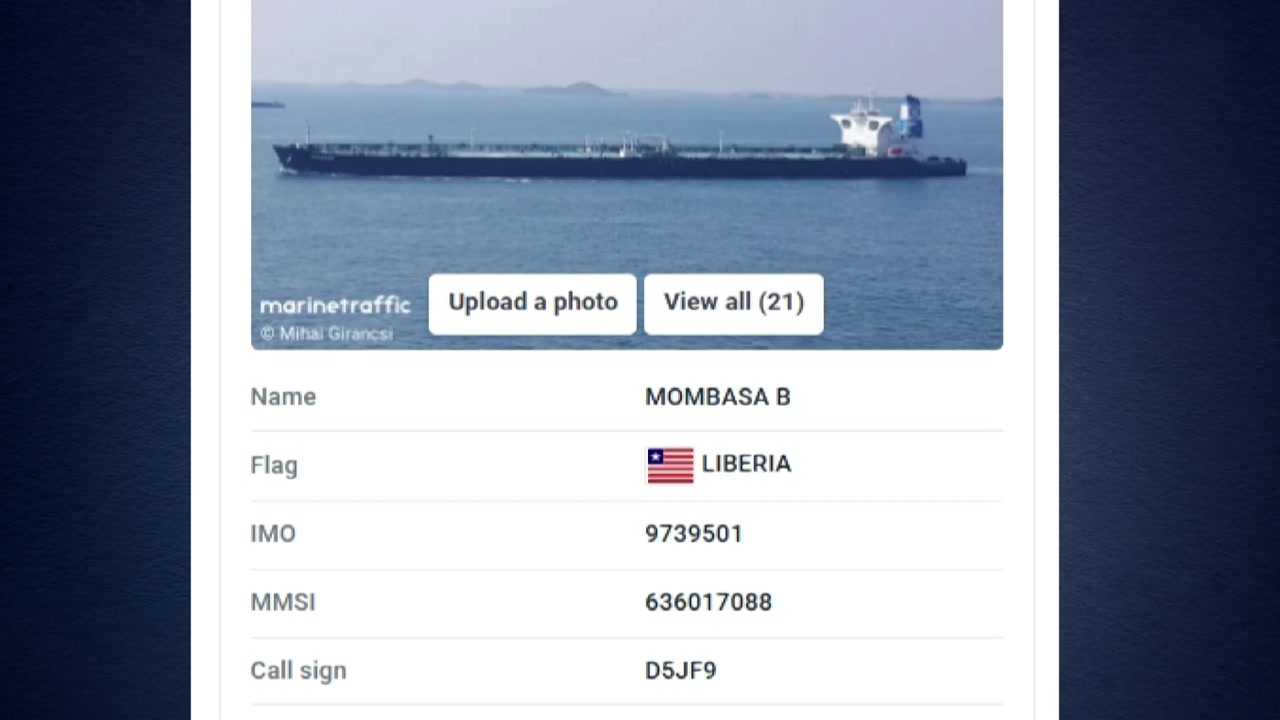The height and width of the screenshot is (720, 1280).
Task: Select the IMO number 9739501
Action: tap(693, 533)
